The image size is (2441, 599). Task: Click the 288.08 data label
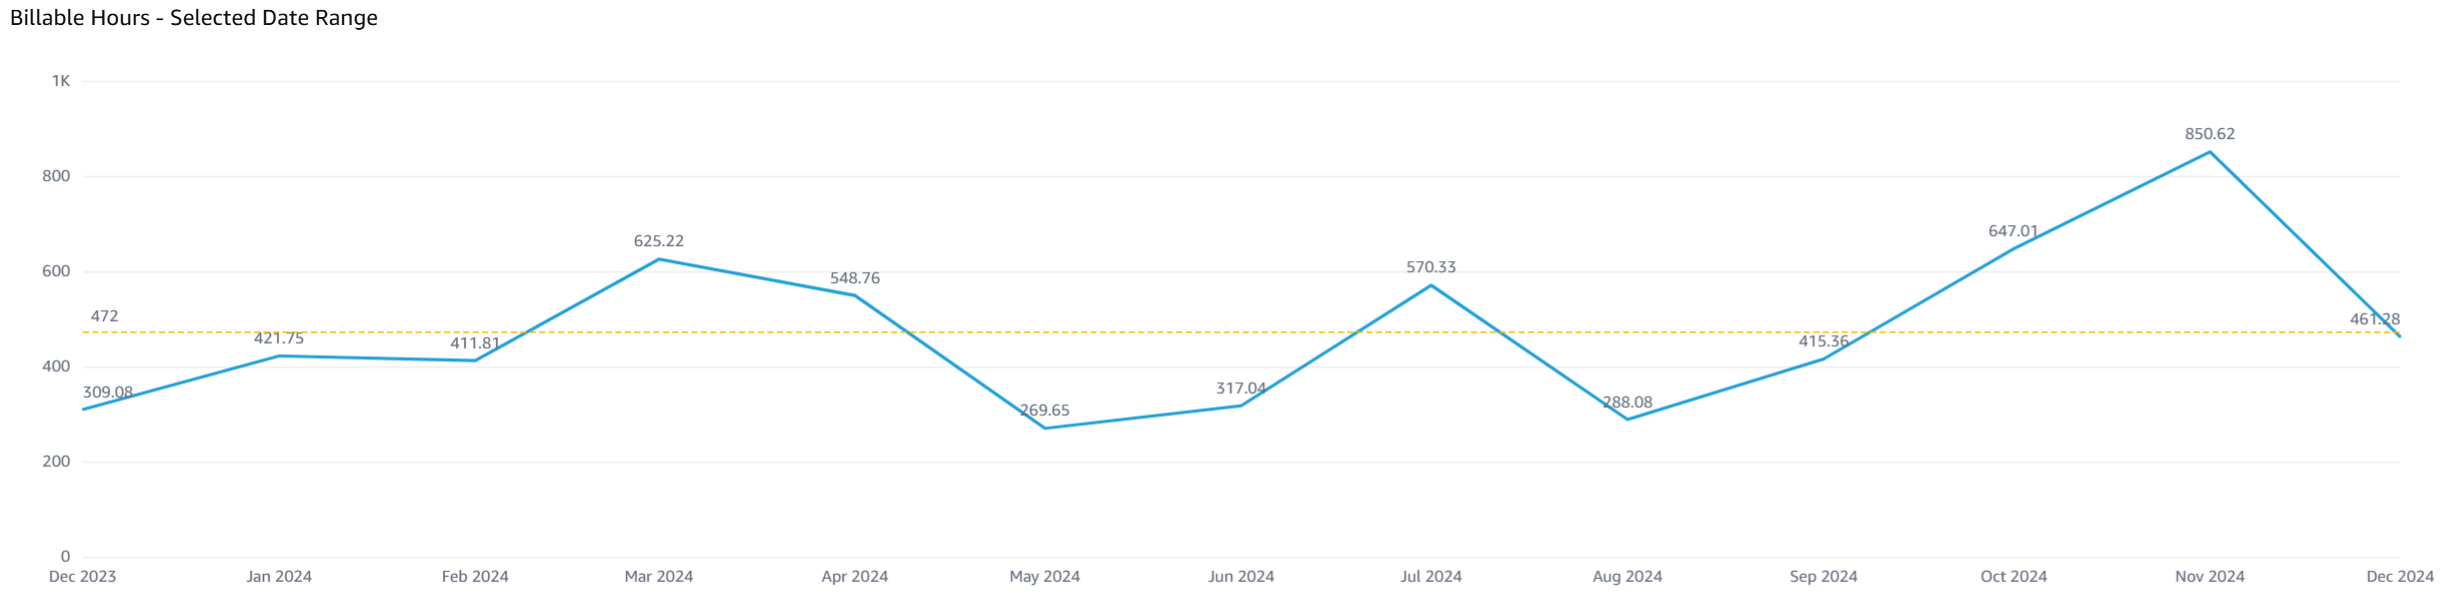[1627, 402]
